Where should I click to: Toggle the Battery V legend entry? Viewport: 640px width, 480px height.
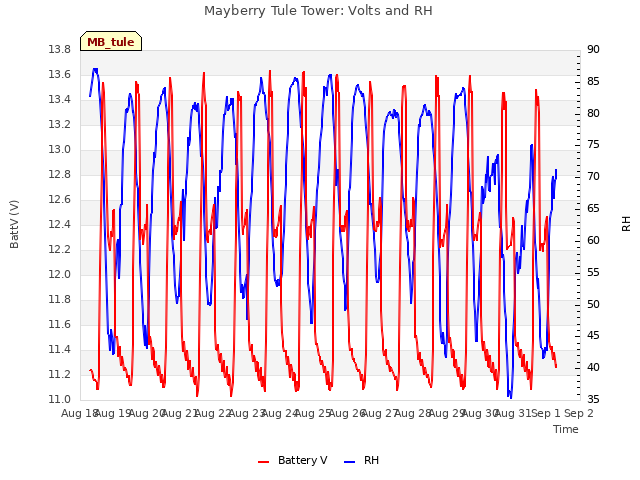pos(293,460)
